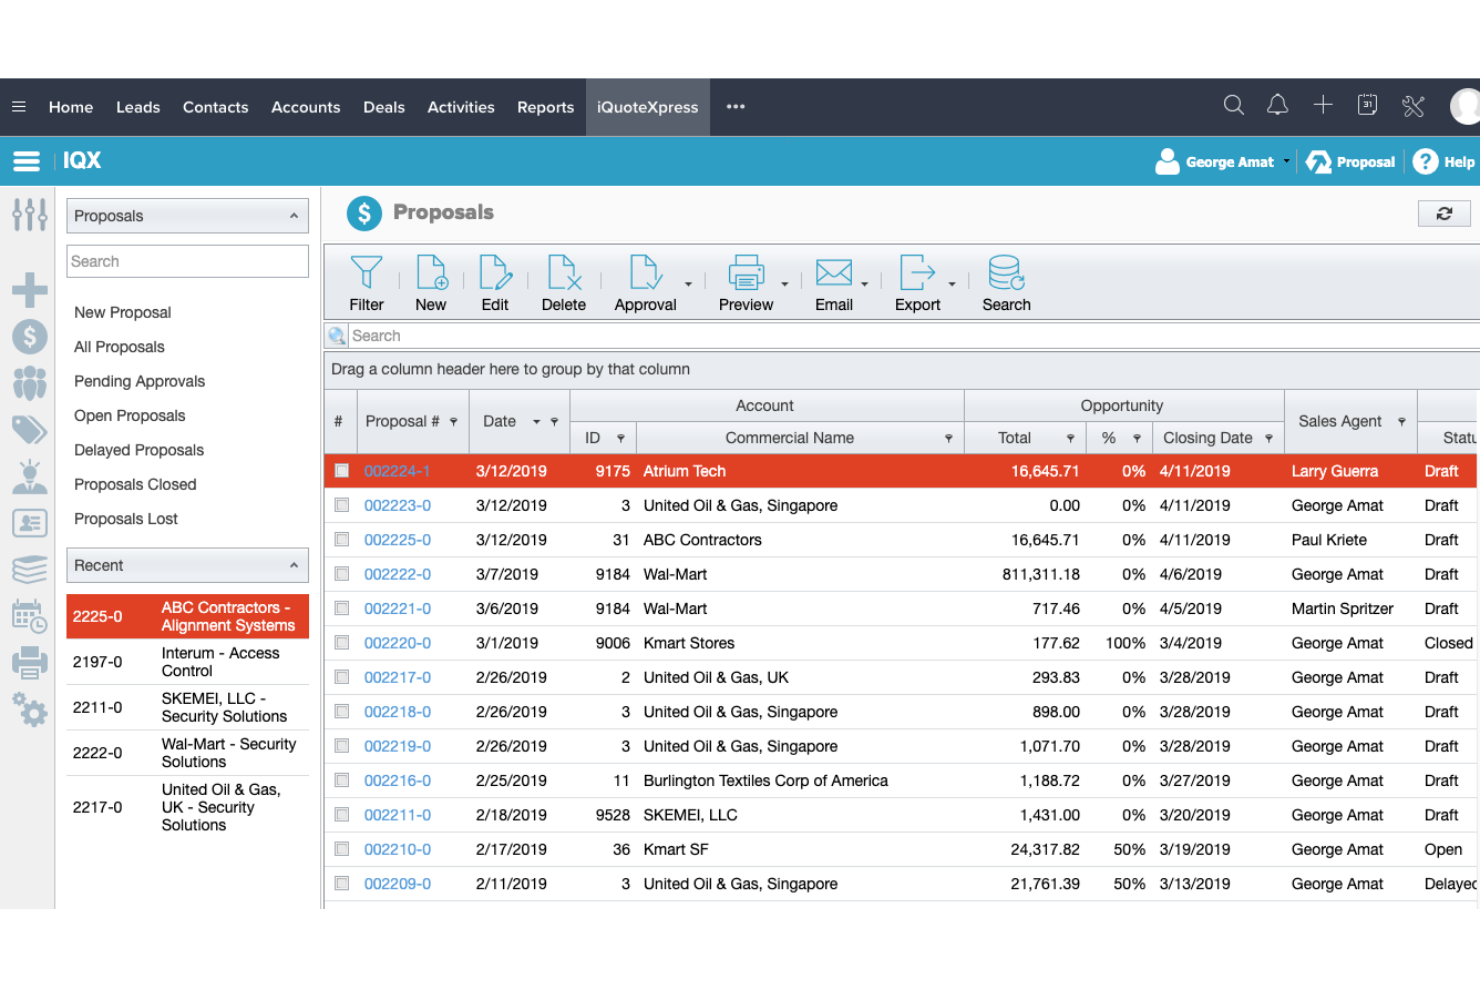Click the Search database toolbar button

[x=1006, y=284]
